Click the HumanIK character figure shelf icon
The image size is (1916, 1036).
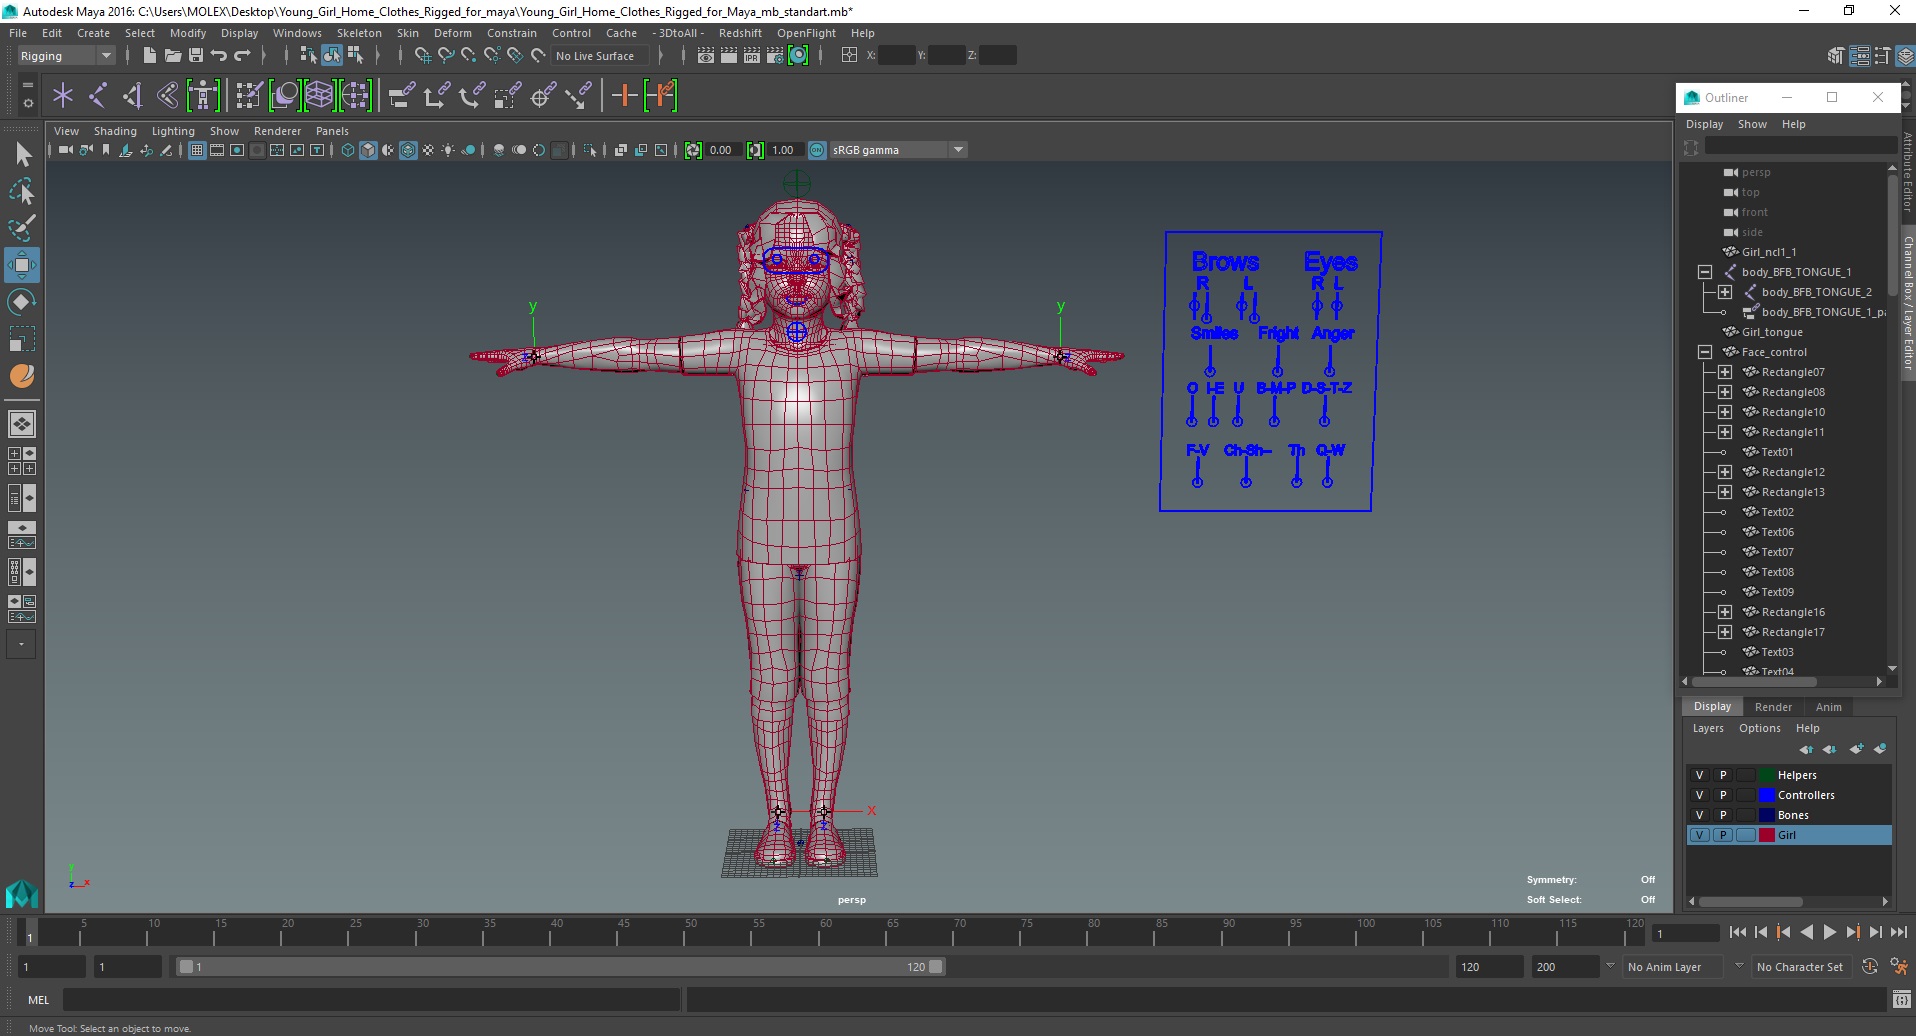coord(203,96)
